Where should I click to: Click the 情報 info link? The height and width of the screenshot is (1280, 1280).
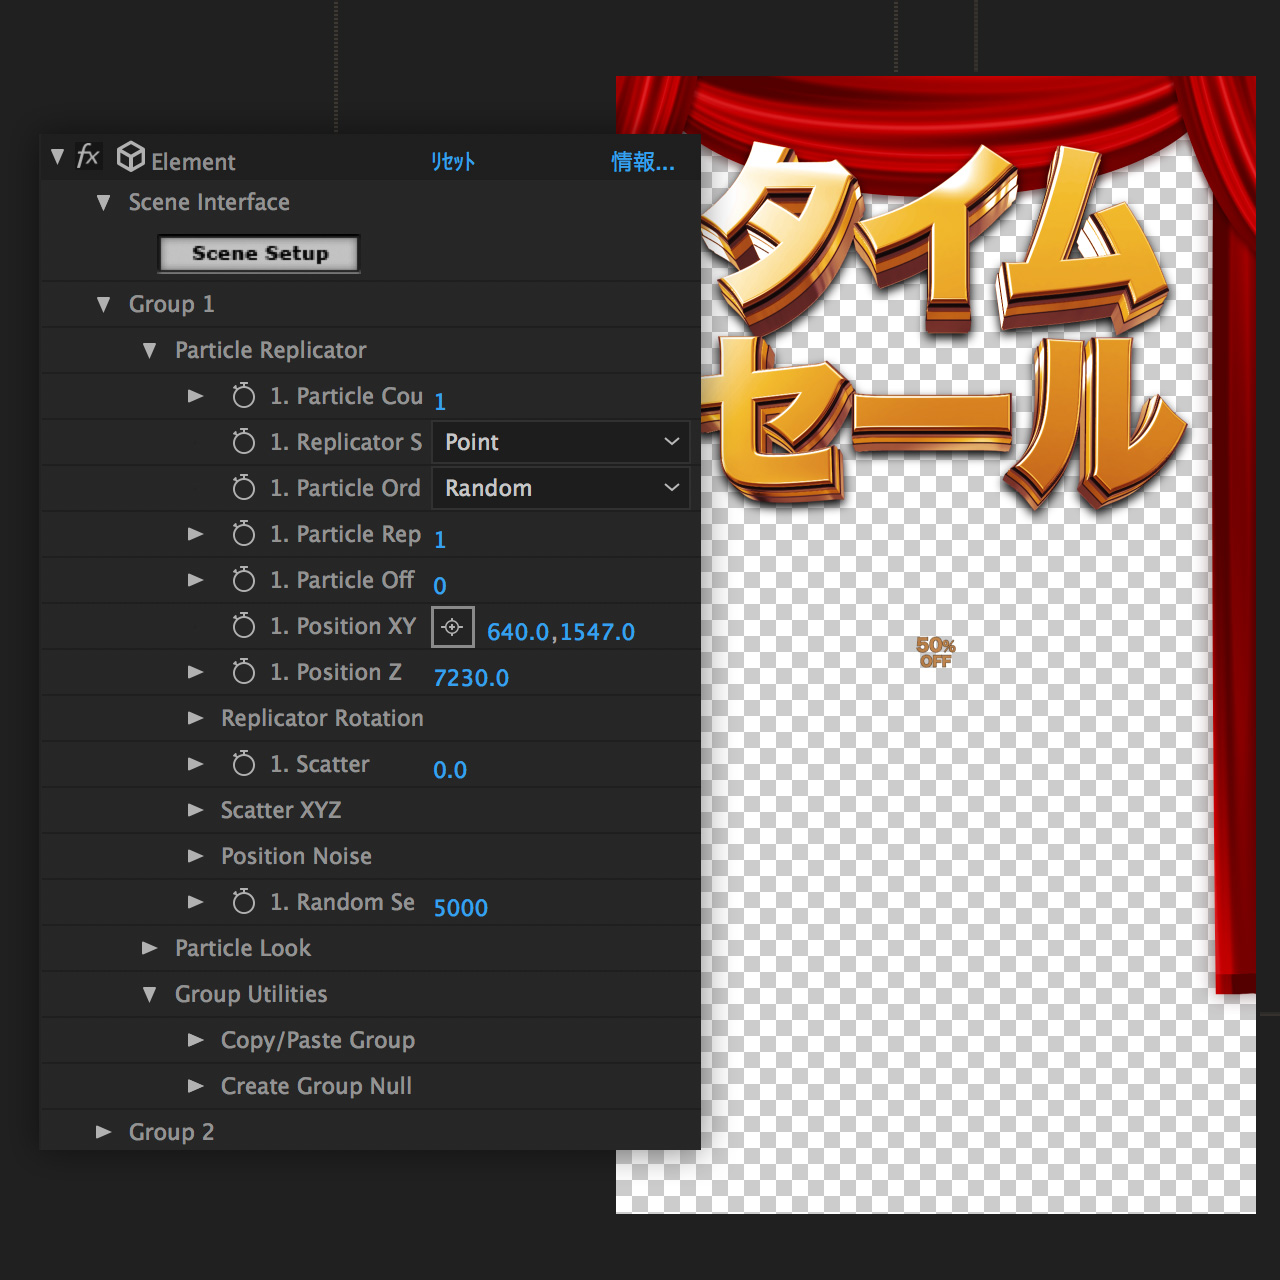pos(642,162)
